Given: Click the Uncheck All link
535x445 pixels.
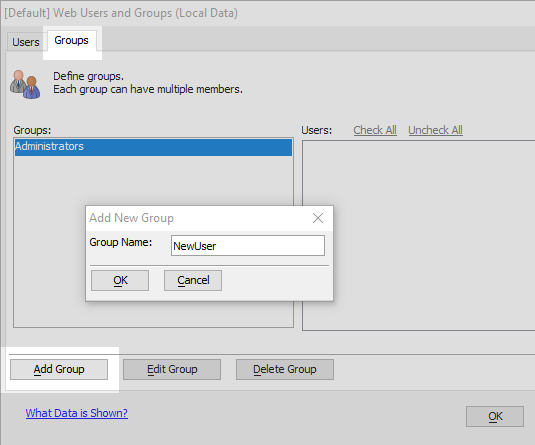Looking at the screenshot, I should tap(435, 130).
